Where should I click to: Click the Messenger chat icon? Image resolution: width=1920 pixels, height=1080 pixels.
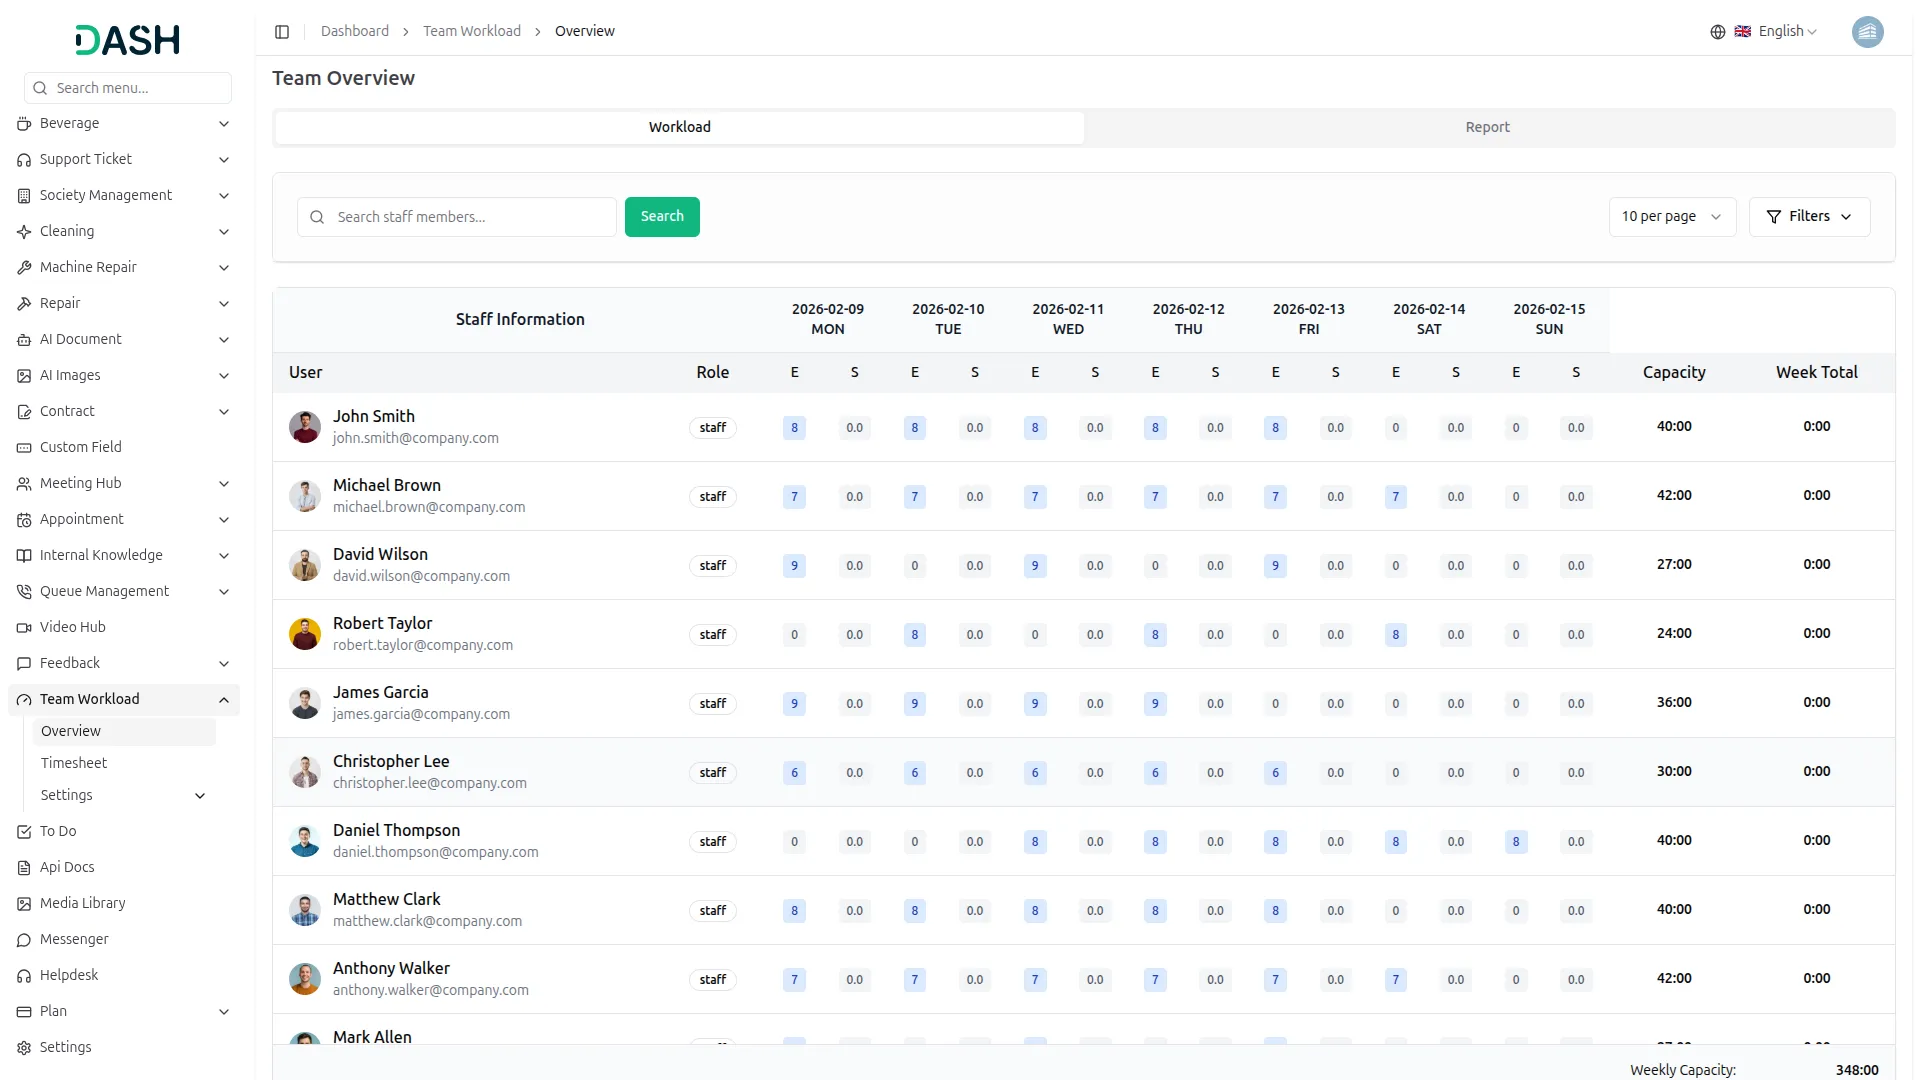pyautogui.click(x=24, y=940)
